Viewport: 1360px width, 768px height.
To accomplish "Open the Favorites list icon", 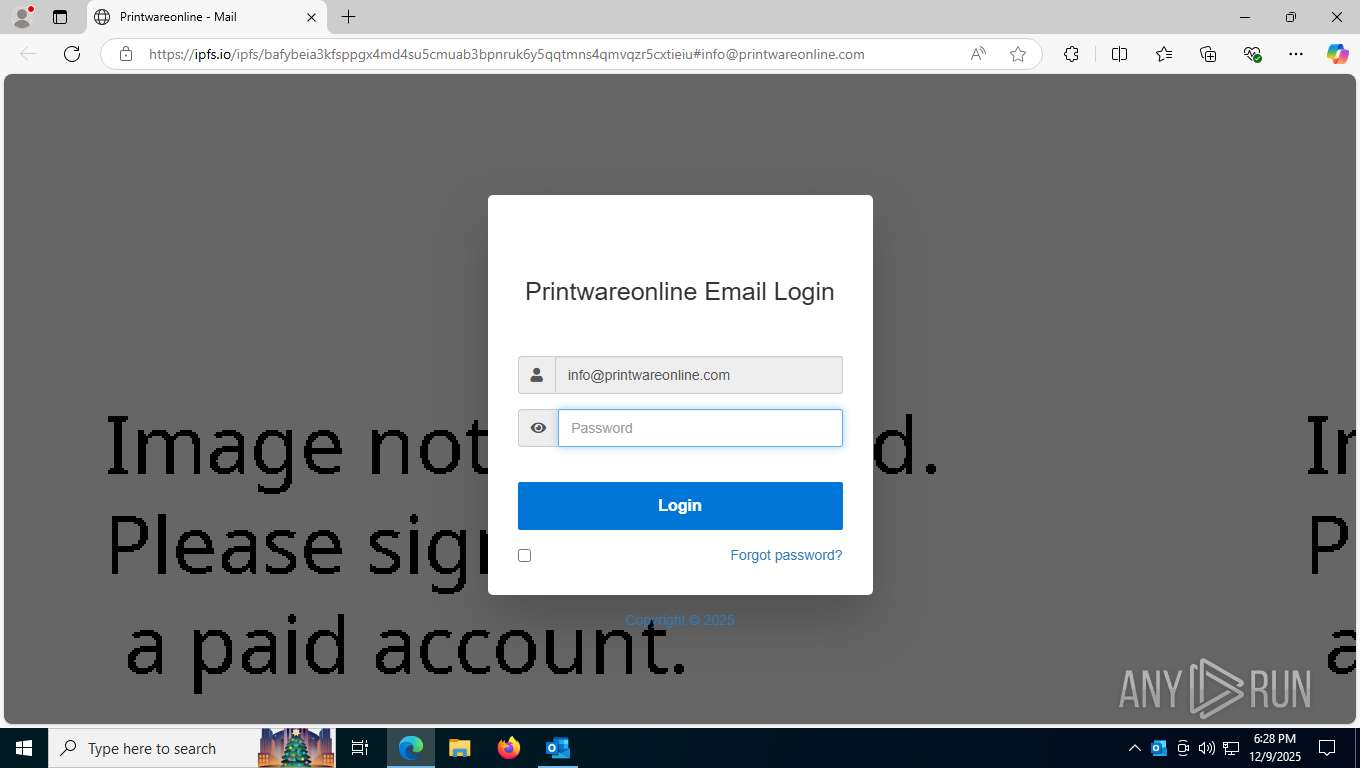I will [x=1164, y=54].
